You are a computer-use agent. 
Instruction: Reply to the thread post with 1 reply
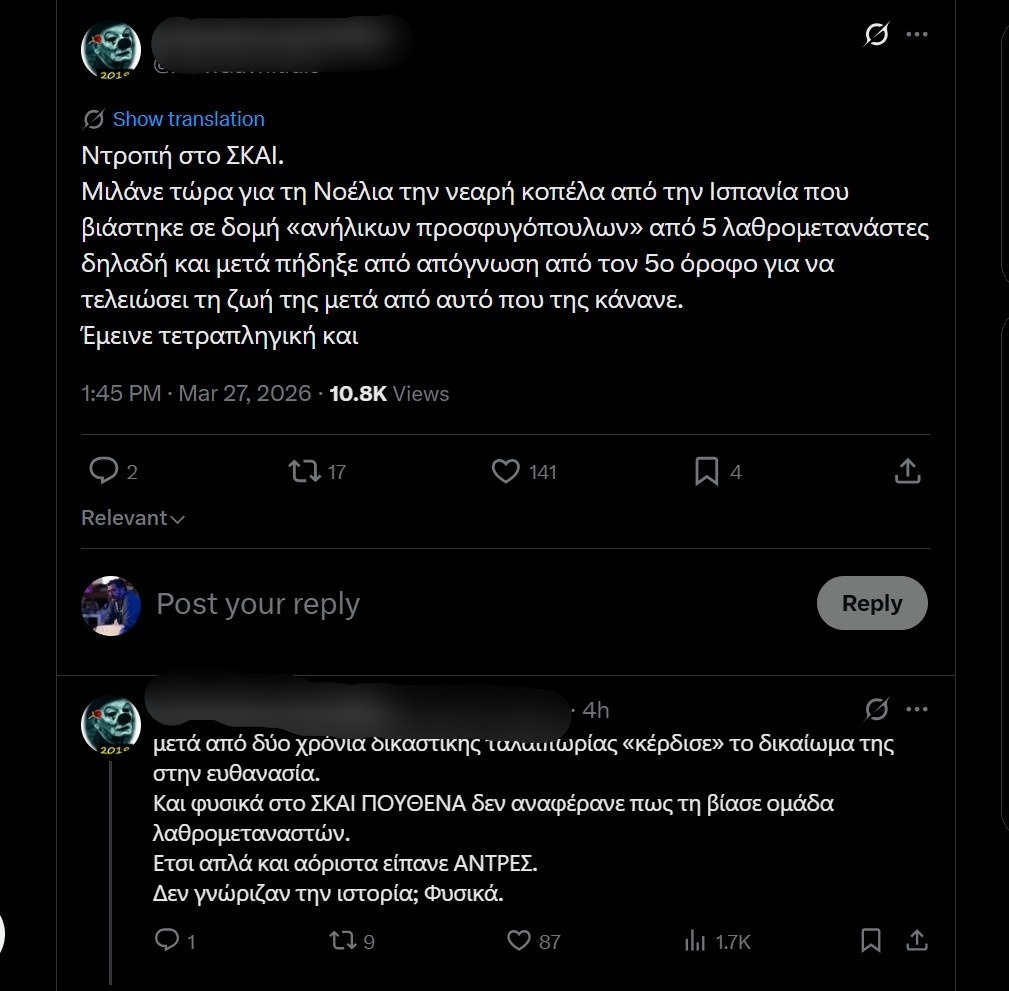click(x=167, y=940)
